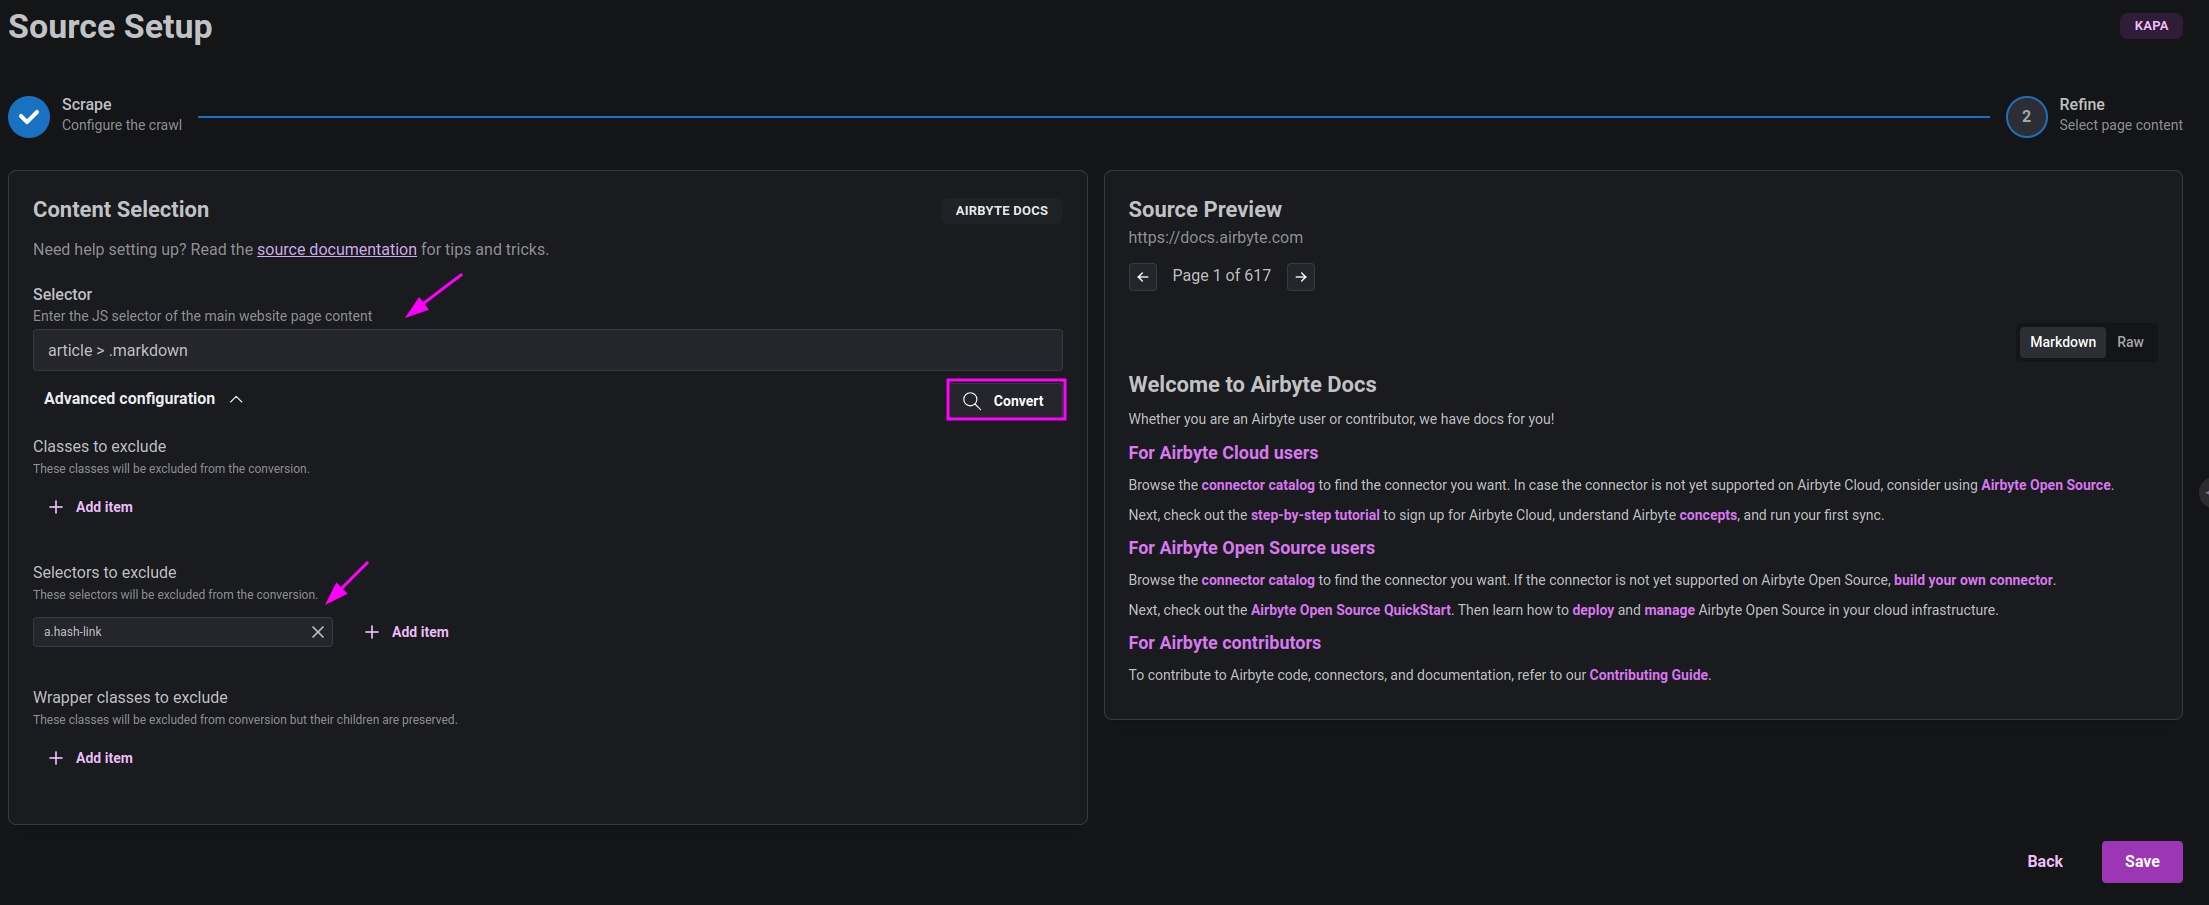2209x905 pixels.
Task: Click the Convert button
Action: tap(1006, 400)
